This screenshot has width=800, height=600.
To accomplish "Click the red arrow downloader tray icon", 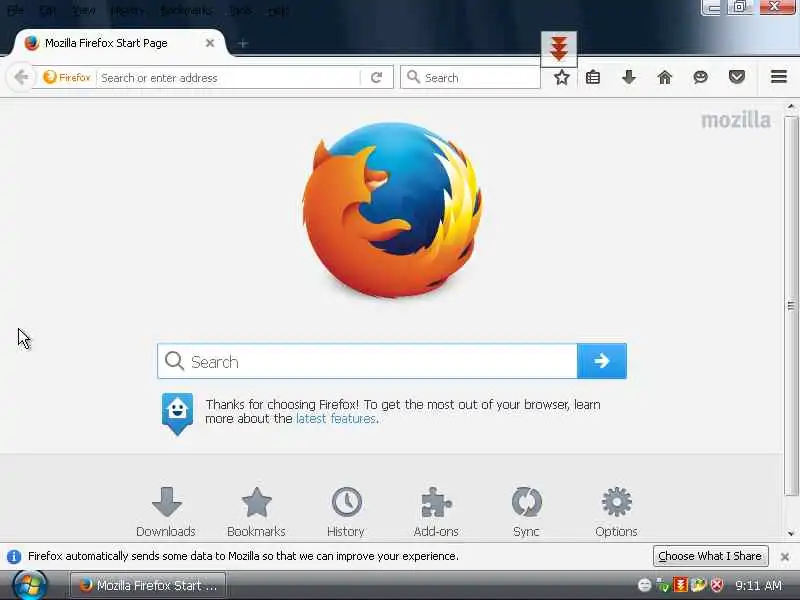I will (681, 585).
